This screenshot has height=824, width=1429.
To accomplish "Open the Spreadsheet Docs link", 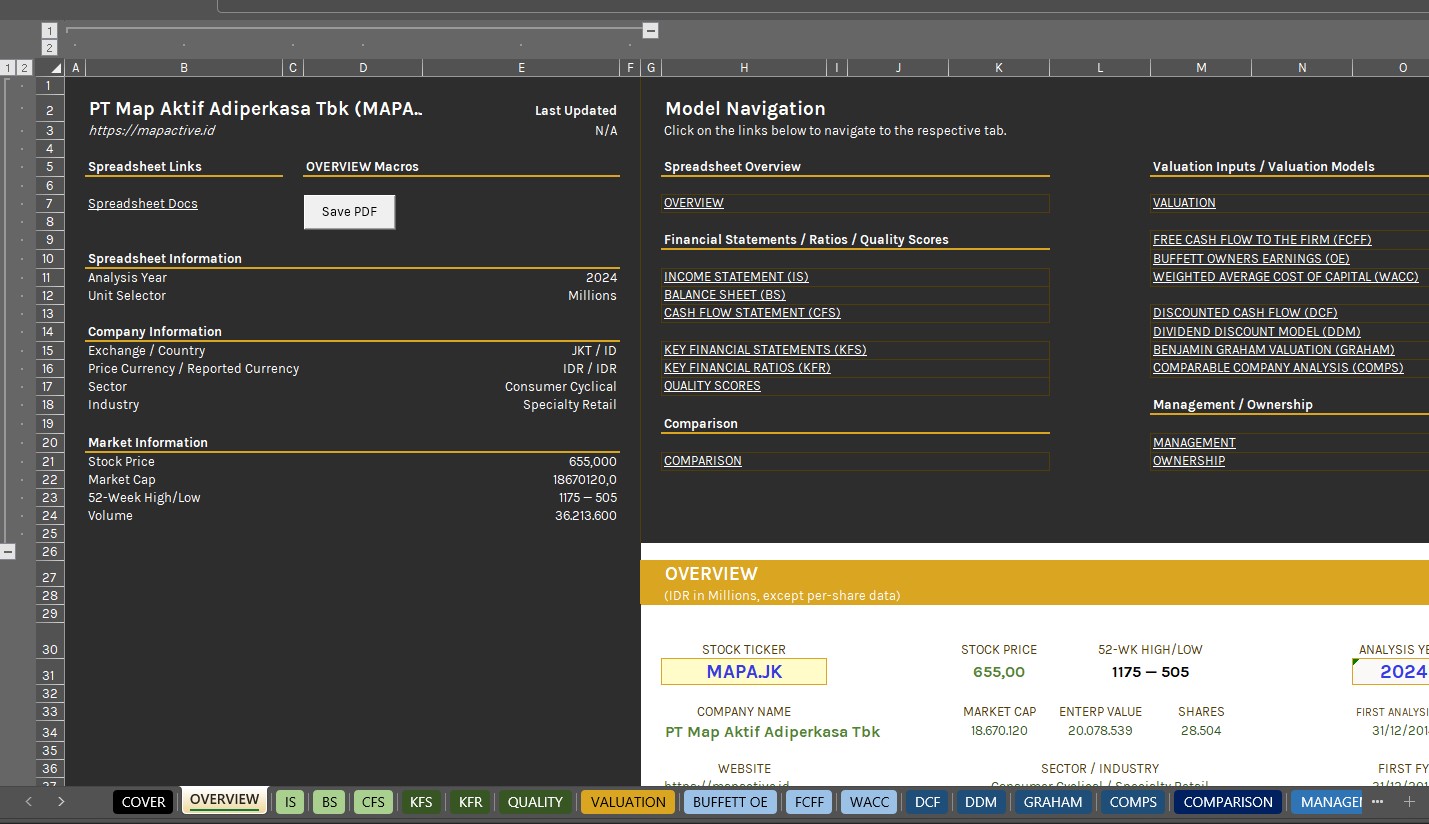I will [x=142, y=202].
